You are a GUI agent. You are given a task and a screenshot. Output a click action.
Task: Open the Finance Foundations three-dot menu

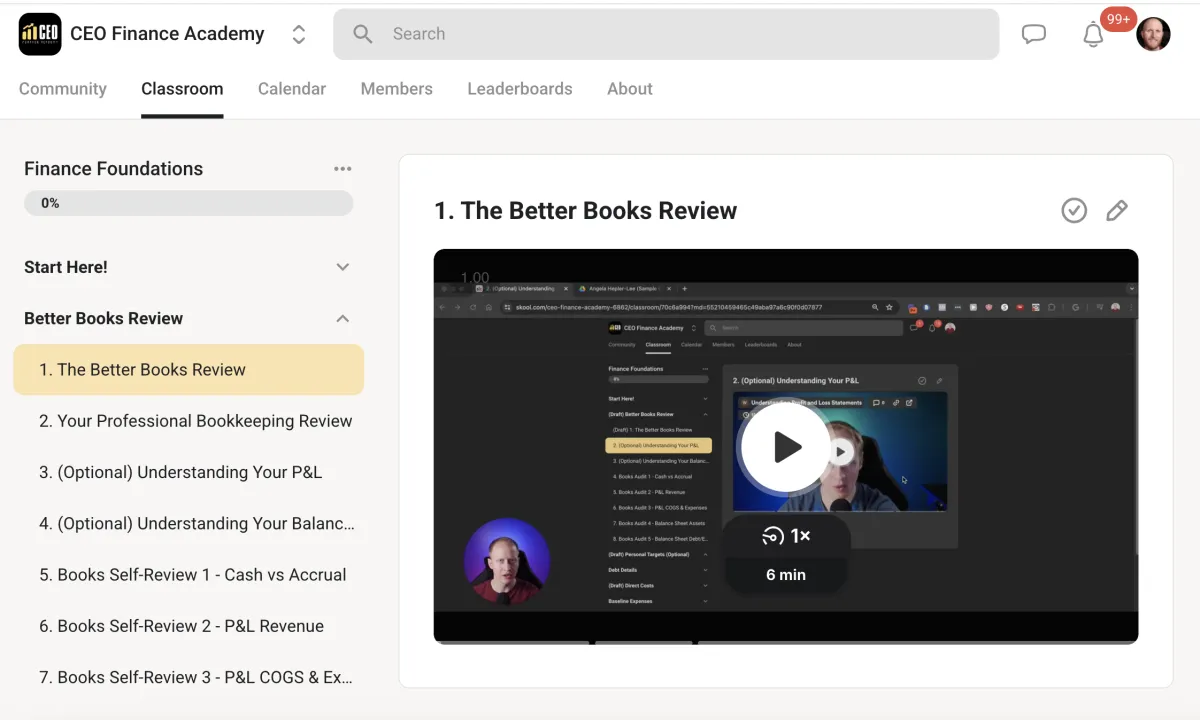[x=343, y=169]
